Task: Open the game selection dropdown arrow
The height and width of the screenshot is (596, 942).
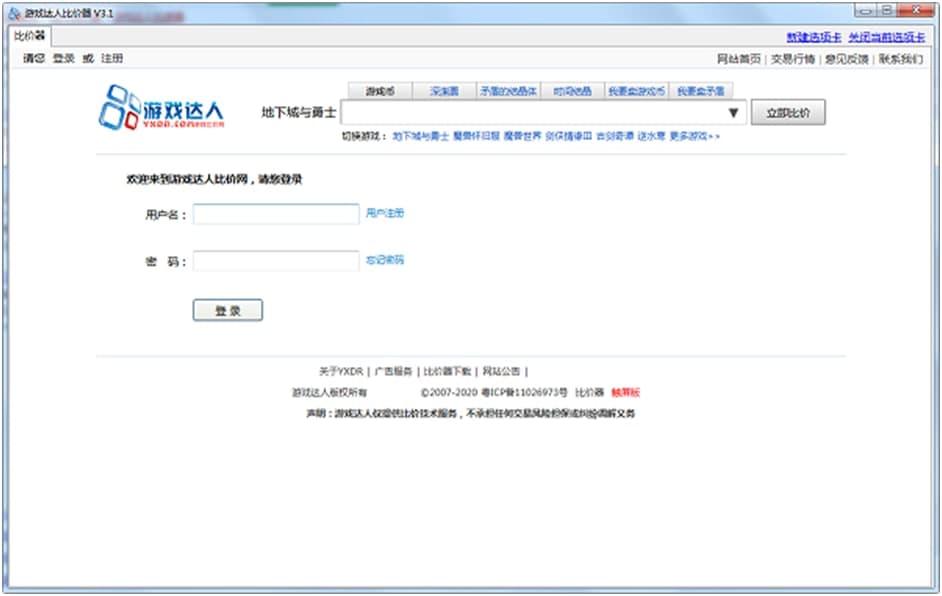Action: (735, 112)
